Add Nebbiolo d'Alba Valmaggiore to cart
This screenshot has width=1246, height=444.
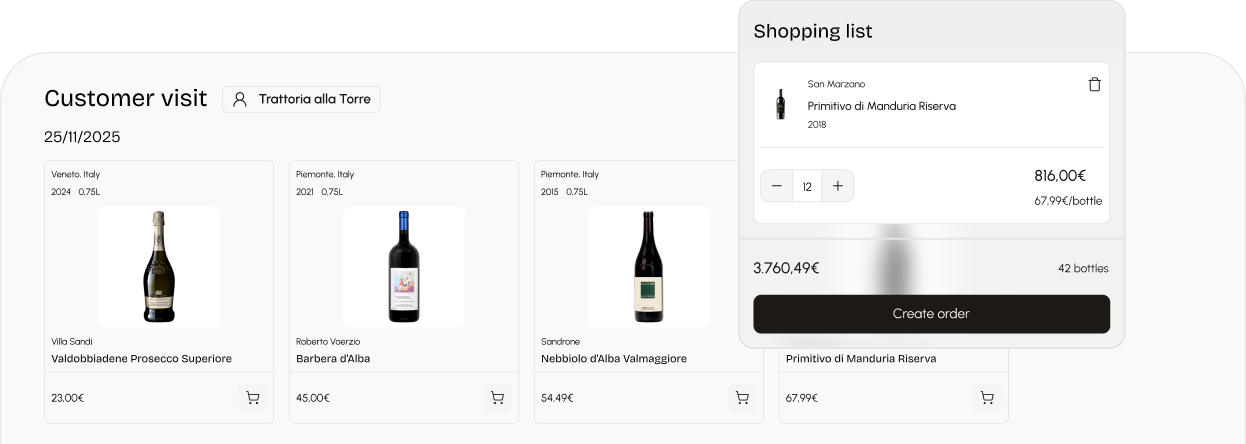pyautogui.click(x=742, y=398)
